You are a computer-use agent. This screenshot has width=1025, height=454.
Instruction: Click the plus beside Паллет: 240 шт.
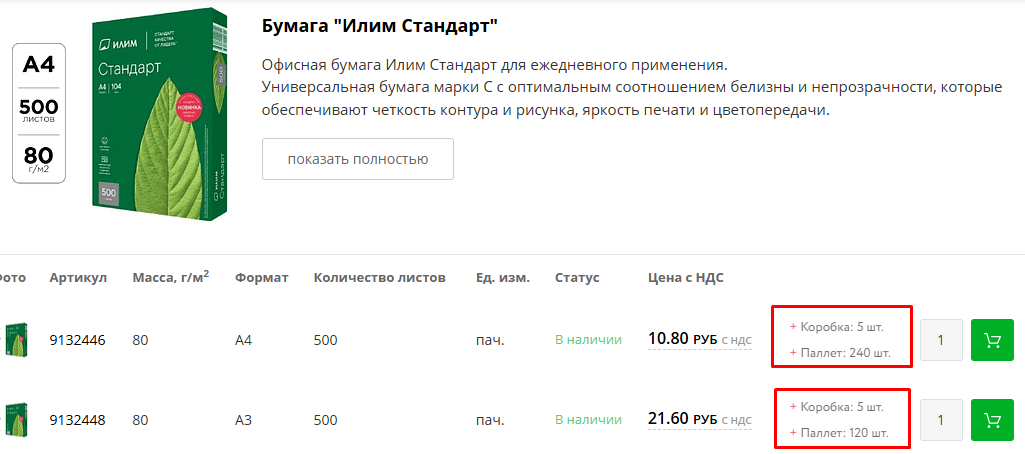pos(794,353)
